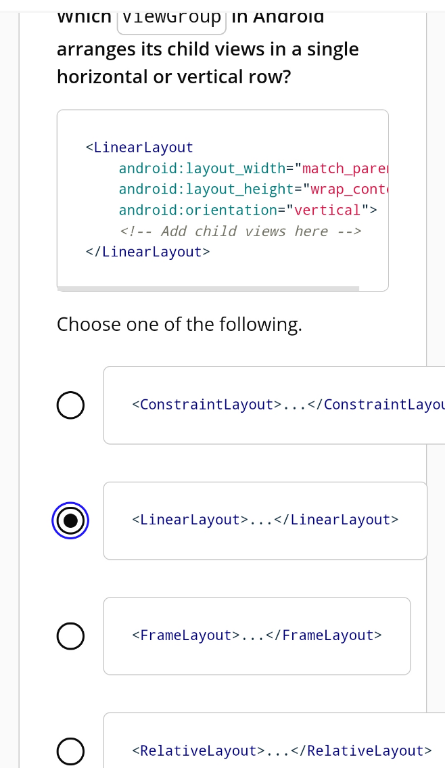Choose the FrameLayout radio option

(70, 636)
